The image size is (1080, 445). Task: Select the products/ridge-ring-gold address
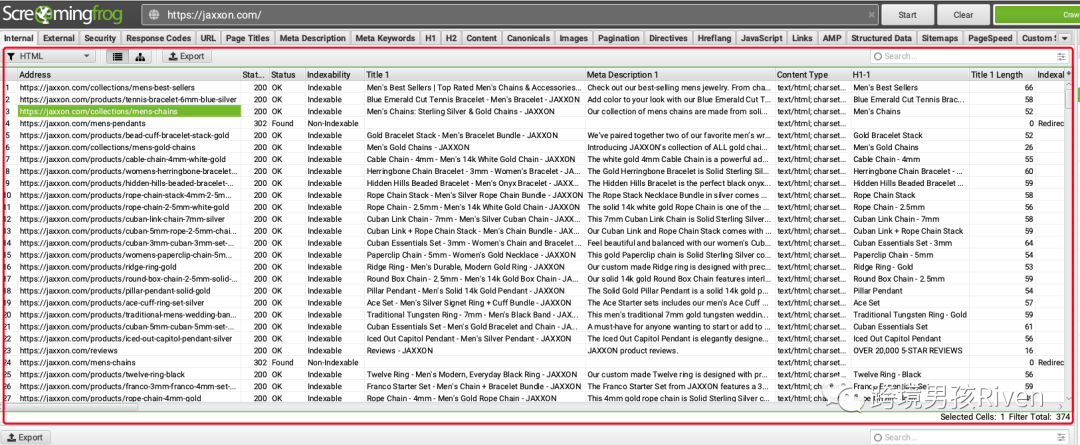click(x=129, y=267)
